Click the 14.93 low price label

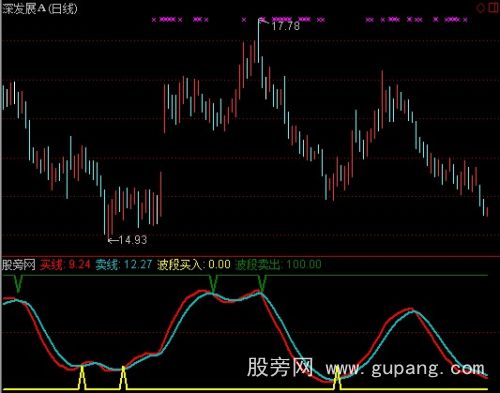coord(132,240)
